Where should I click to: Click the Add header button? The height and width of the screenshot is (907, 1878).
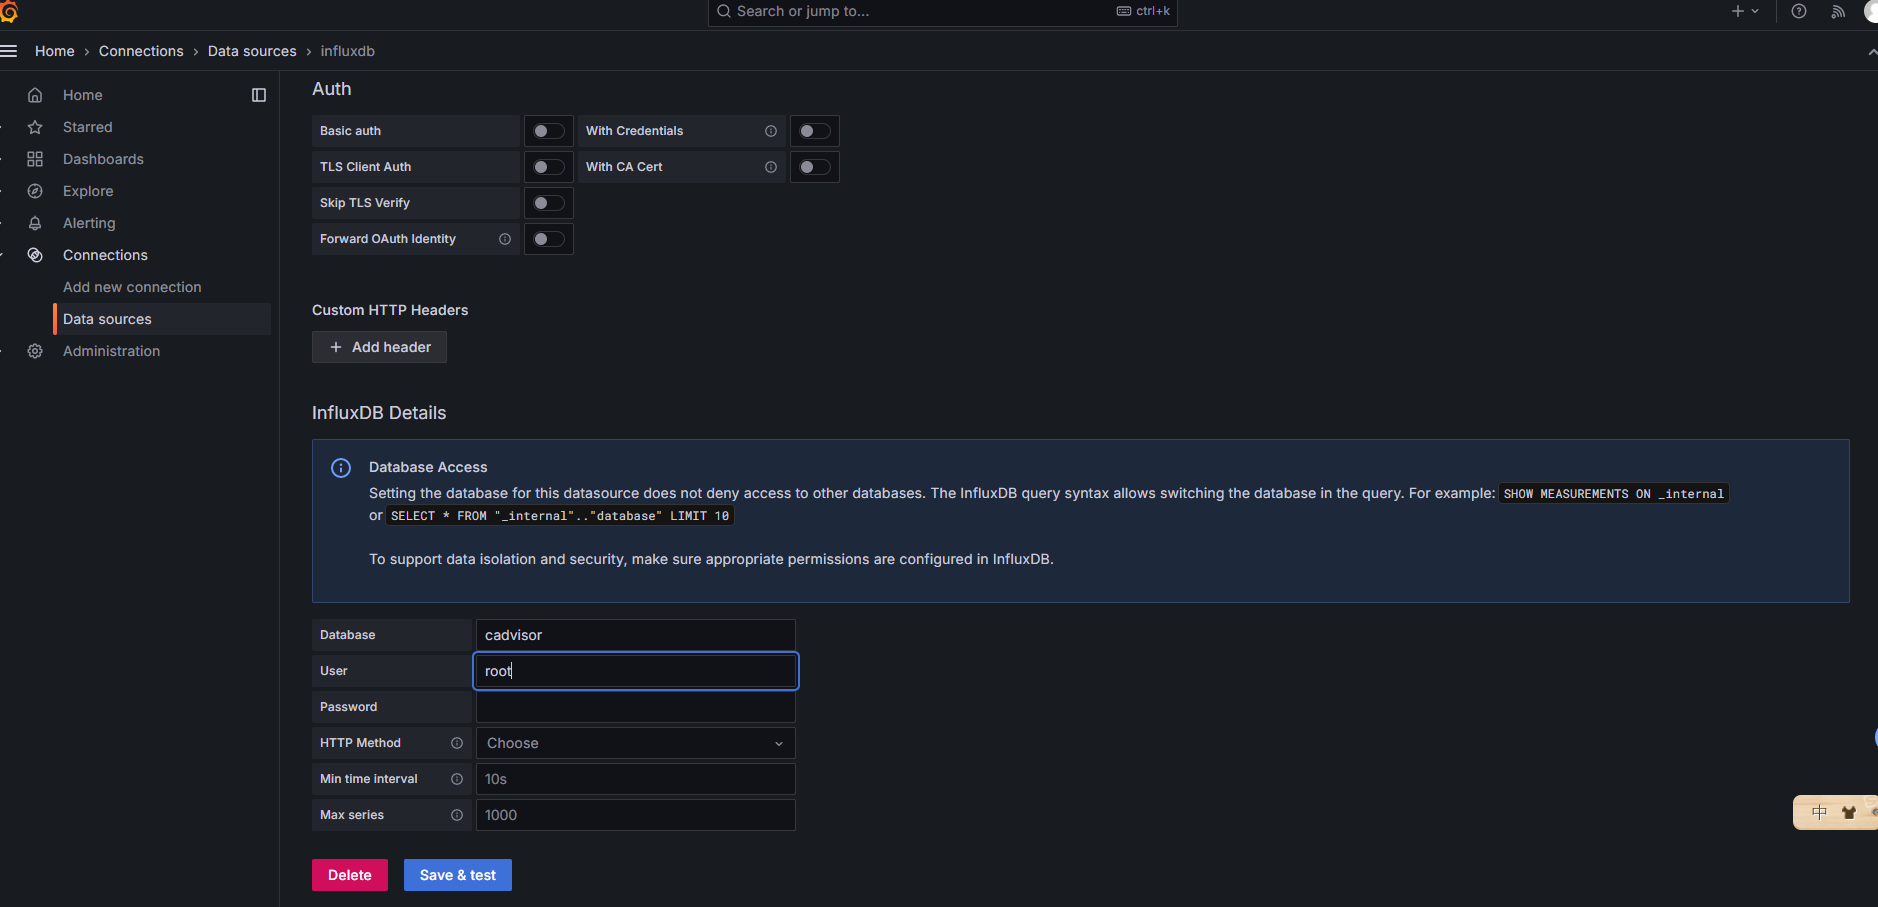point(379,347)
